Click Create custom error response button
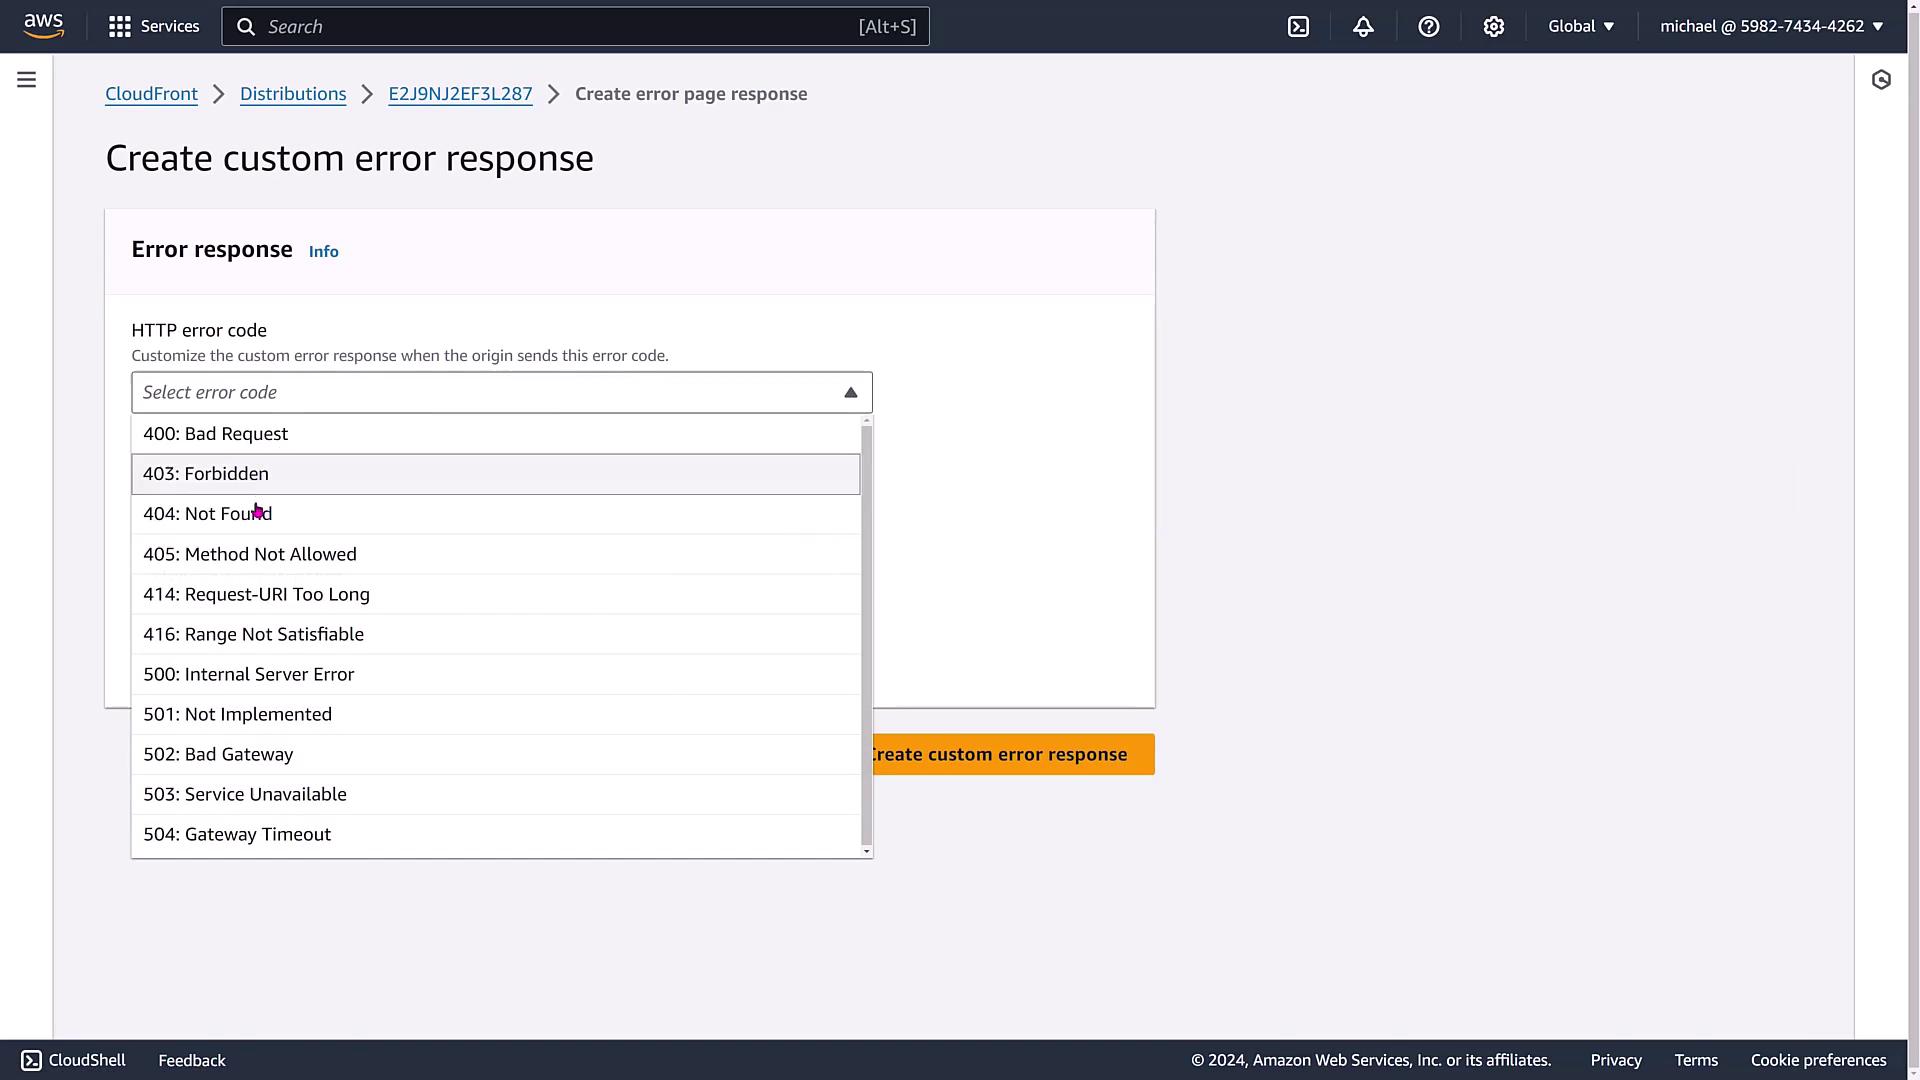 click(1010, 755)
